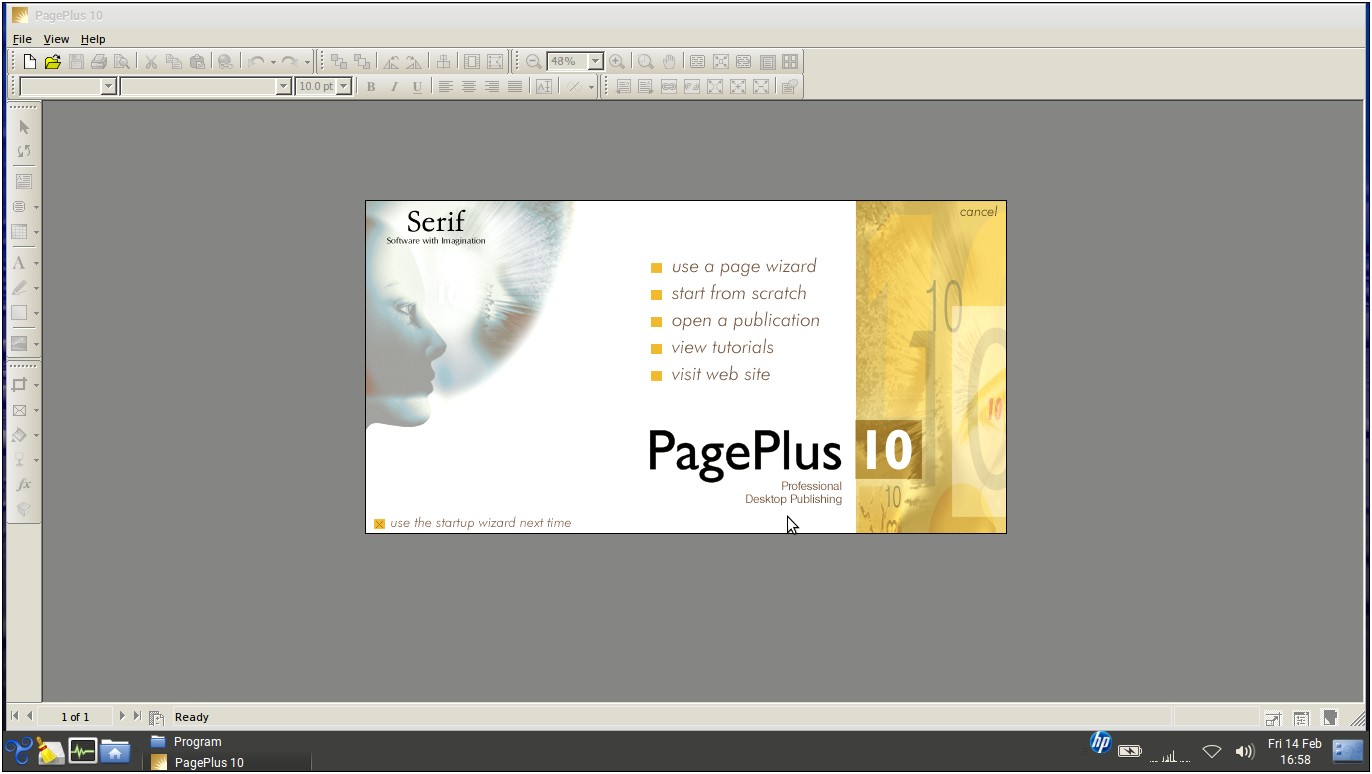Select the QuickShape rectangle tool
This screenshot has height=774, width=1372.
pos(20,313)
